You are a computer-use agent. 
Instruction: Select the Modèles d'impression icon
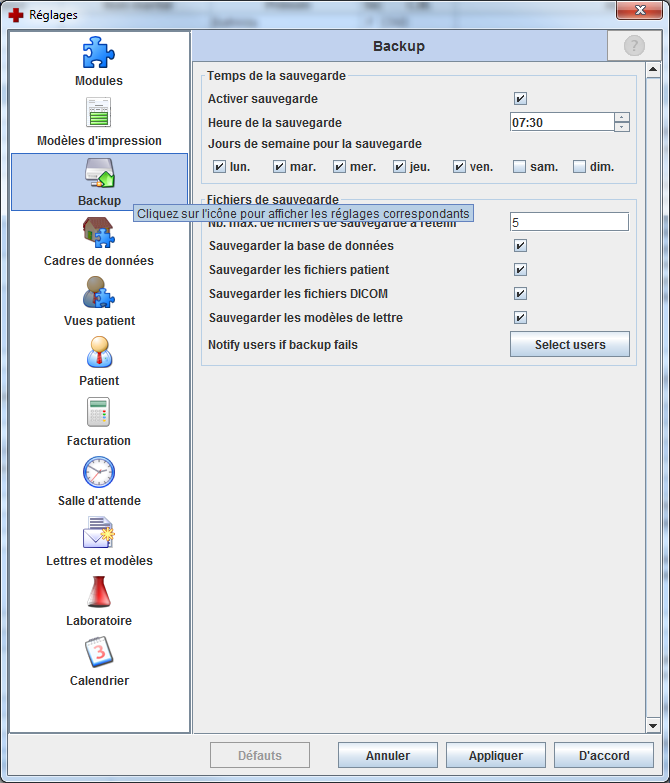(99, 113)
